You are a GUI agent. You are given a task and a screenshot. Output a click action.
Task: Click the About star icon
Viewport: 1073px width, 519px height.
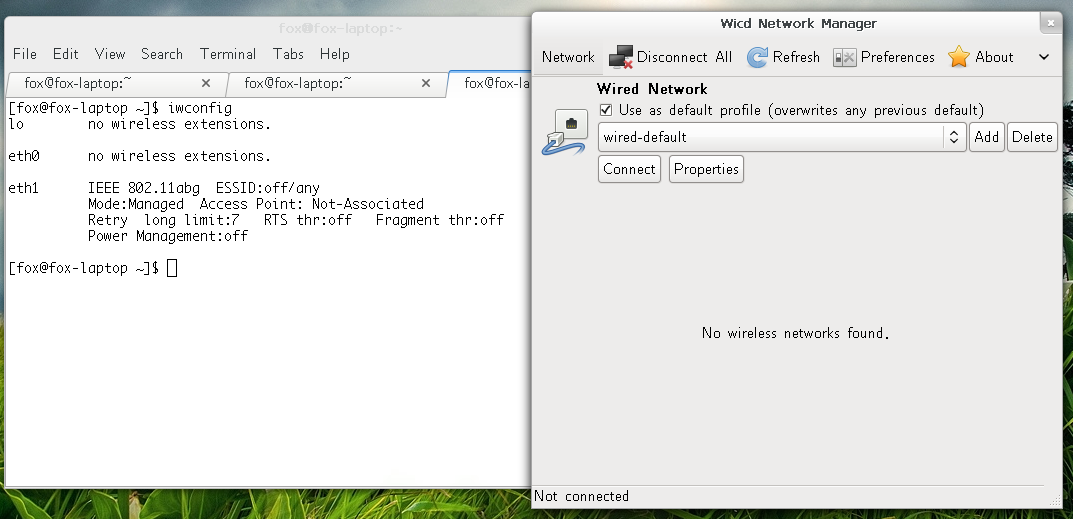click(x=959, y=57)
